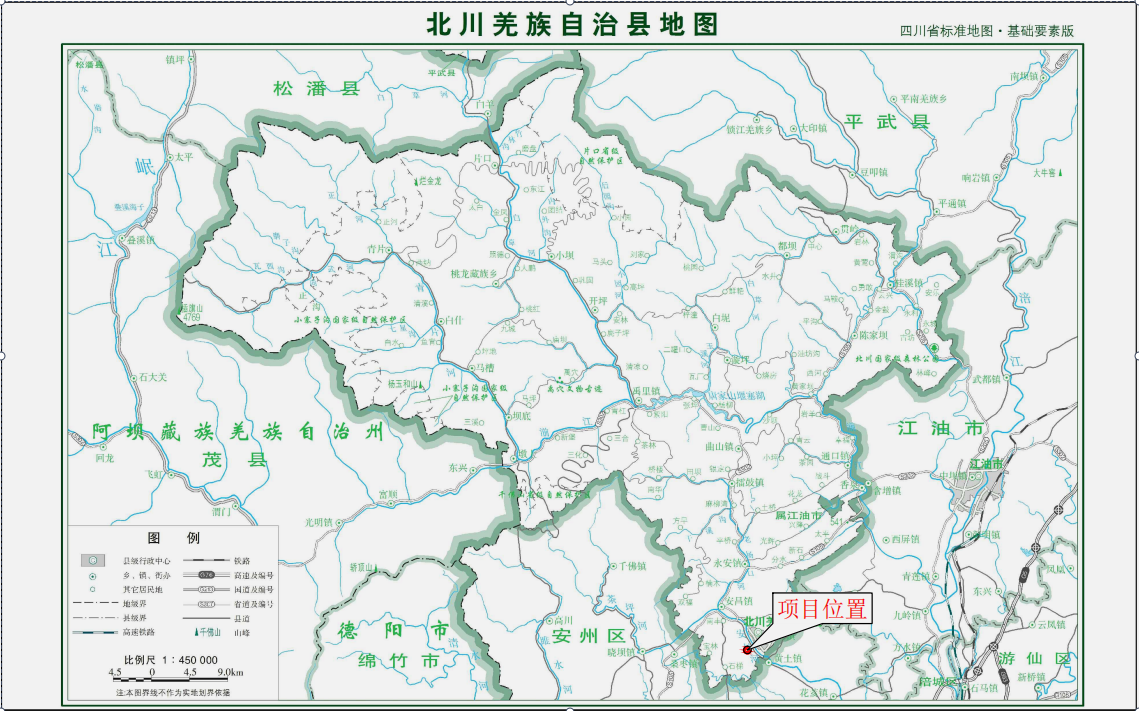This screenshot has width=1139, height=711.
Task: Click the 平武县 county label
Action: 887,122
